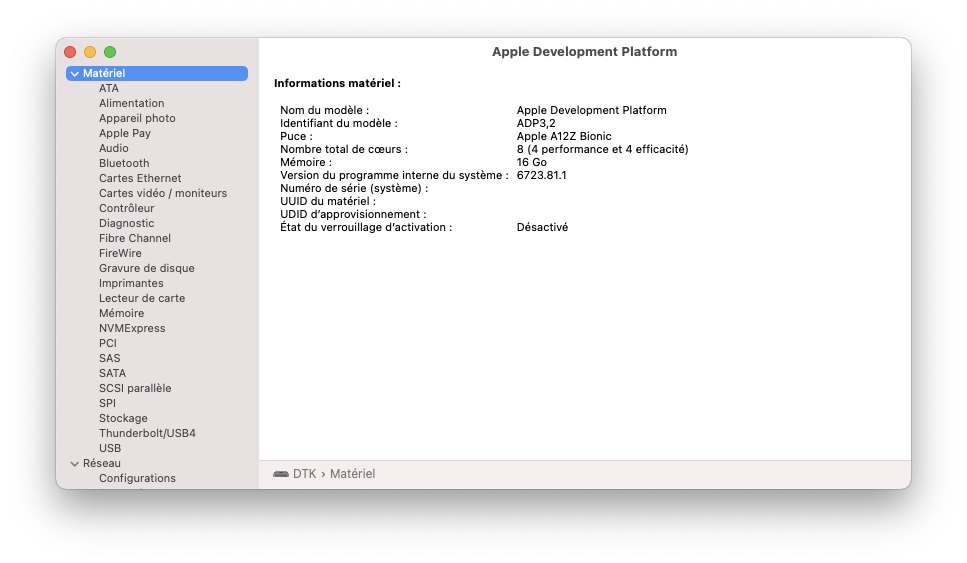
Task: Open the Cartes Ethernet entry
Action: point(140,178)
